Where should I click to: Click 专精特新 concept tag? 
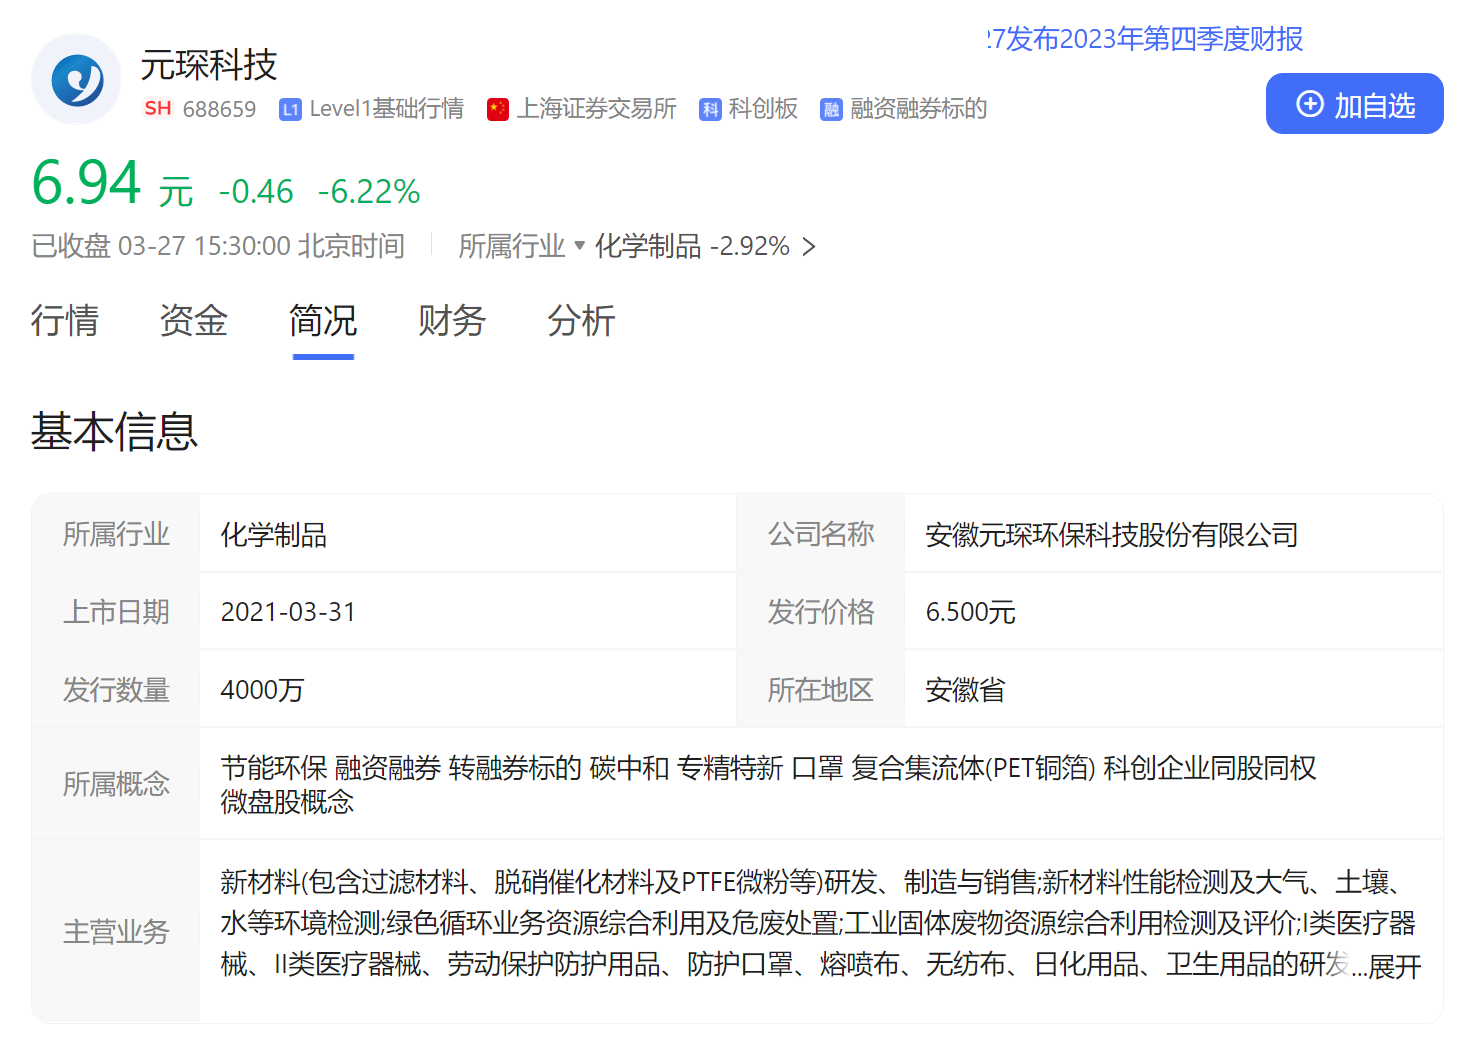pos(730,768)
